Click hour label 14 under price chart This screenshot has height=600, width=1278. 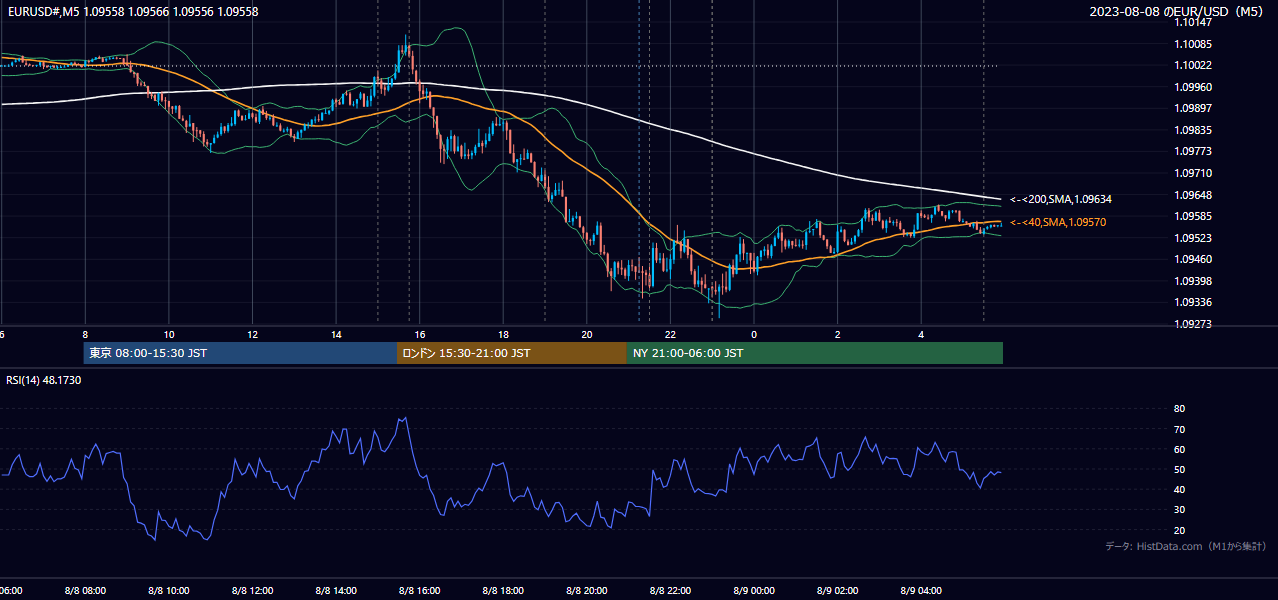336,334
